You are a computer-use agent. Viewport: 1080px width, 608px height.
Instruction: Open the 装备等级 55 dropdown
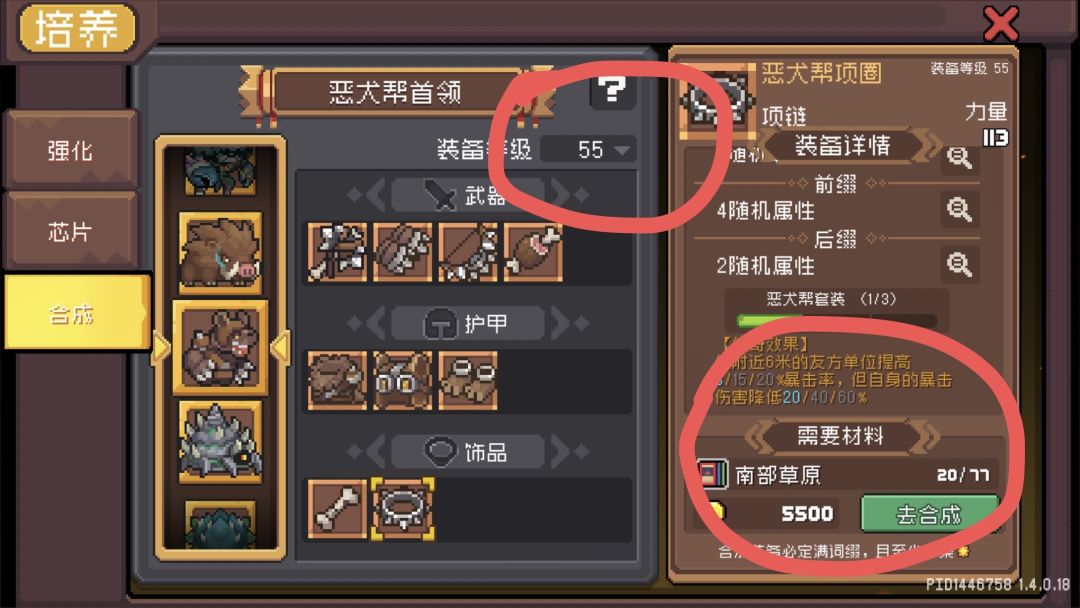(x=588, y=149)
